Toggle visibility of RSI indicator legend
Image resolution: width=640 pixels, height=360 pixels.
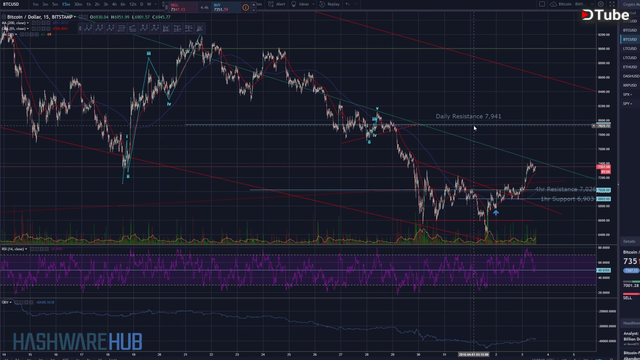point(32,249)
